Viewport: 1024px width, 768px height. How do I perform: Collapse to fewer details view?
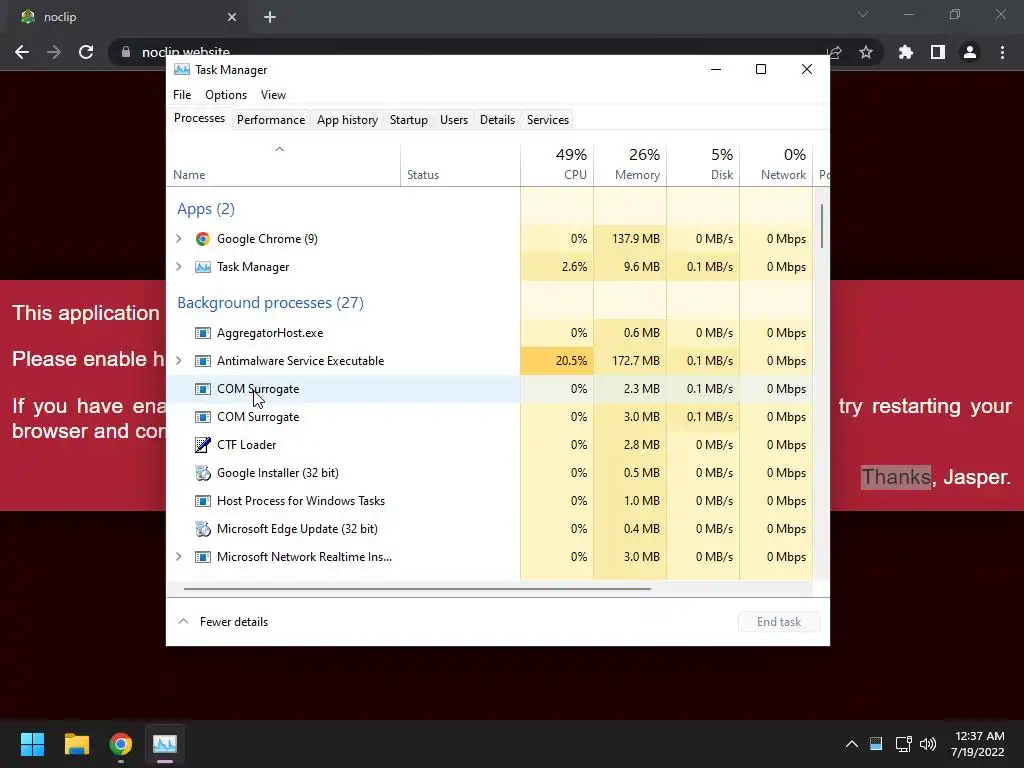223,622
